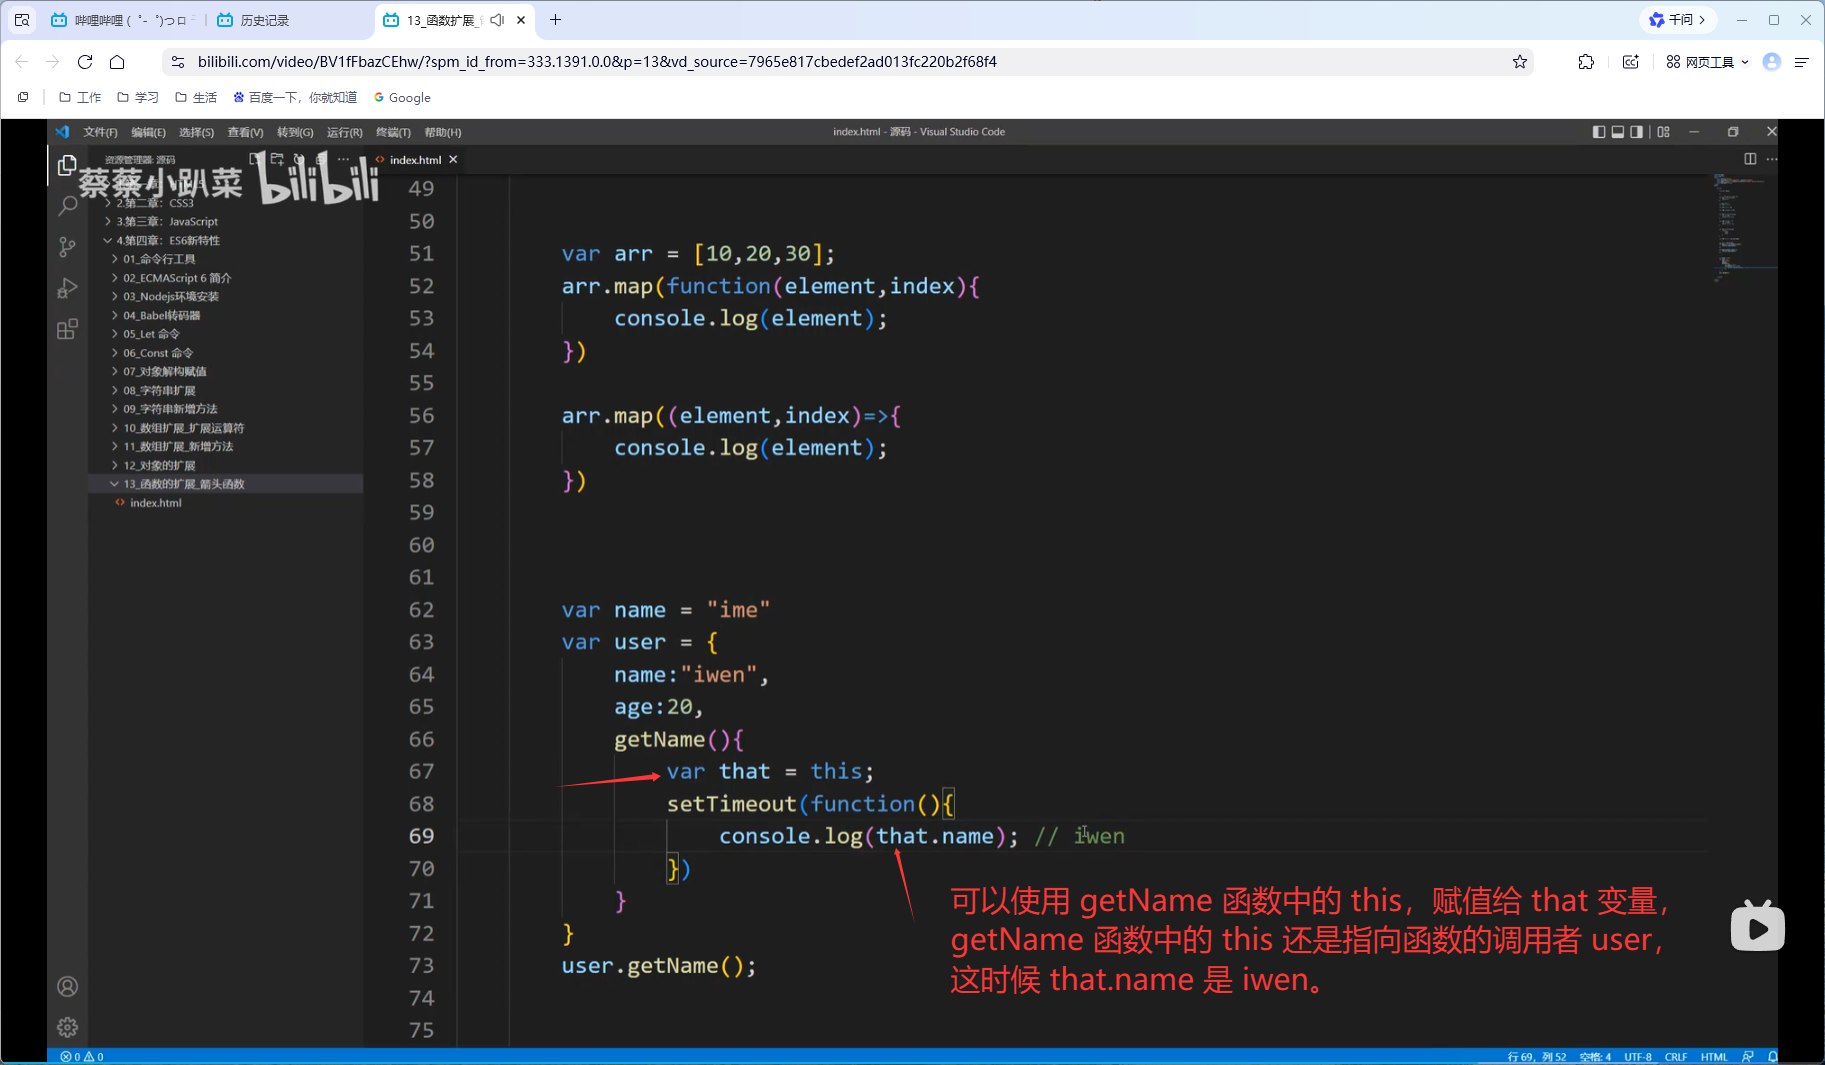Open the 帮助(H) menu in VS Code

tap(443, 132)
